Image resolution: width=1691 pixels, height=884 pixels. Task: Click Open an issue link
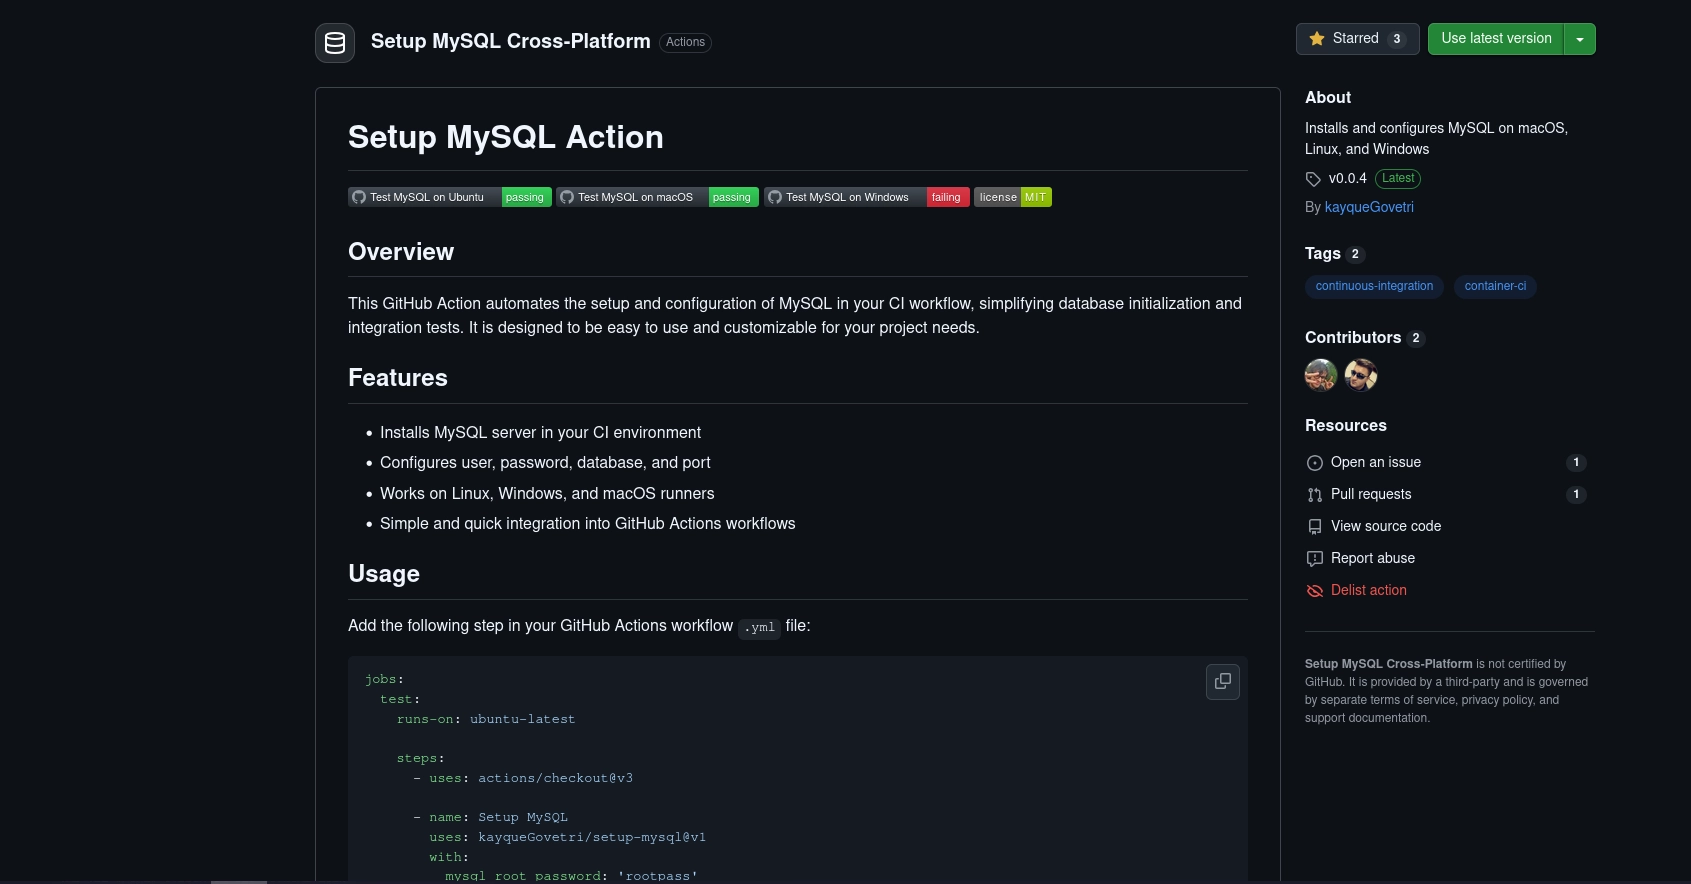pyautogui.click(x=1376, y=462)
